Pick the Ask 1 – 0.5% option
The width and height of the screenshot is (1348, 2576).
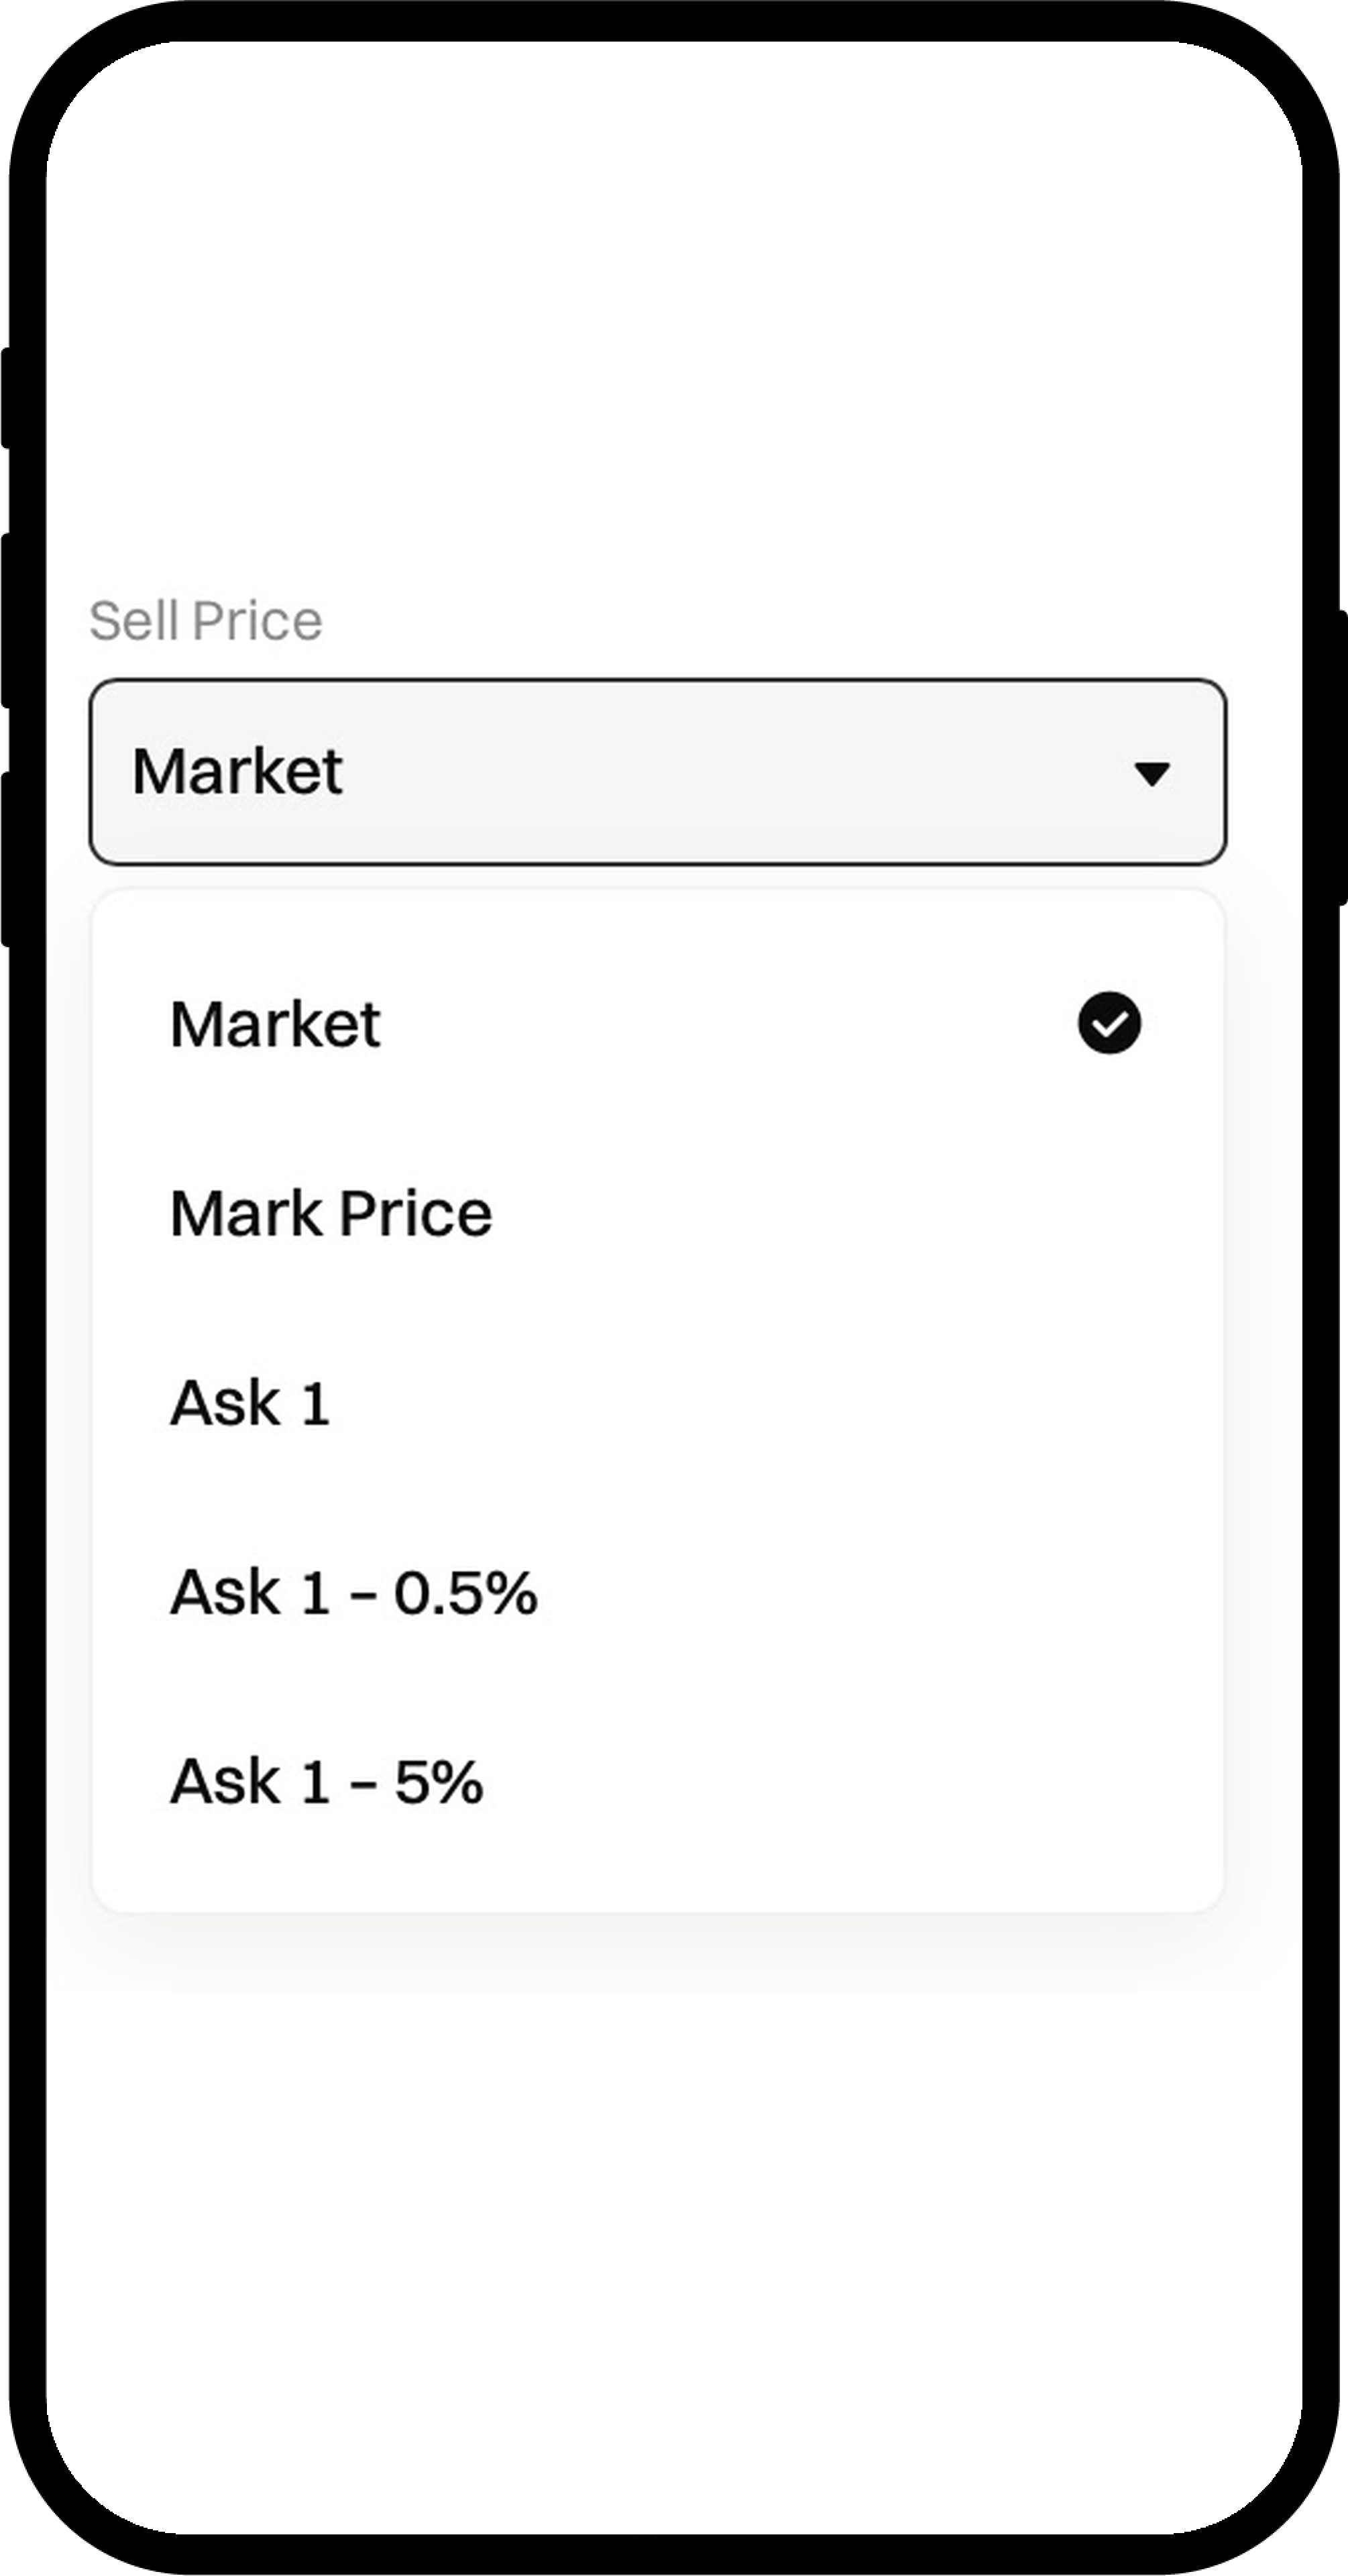tap(354, 1591)
